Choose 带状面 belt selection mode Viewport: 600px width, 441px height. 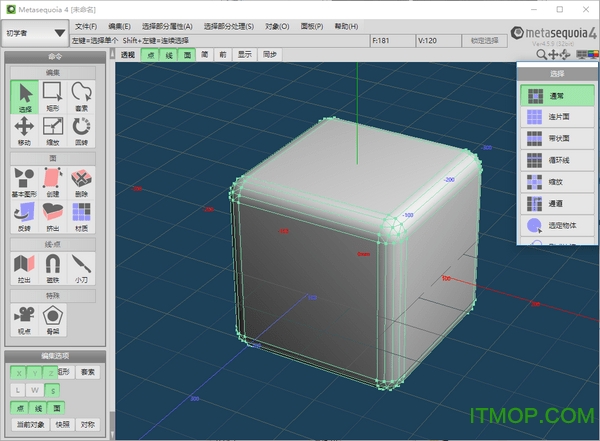(x=557, y=139)
